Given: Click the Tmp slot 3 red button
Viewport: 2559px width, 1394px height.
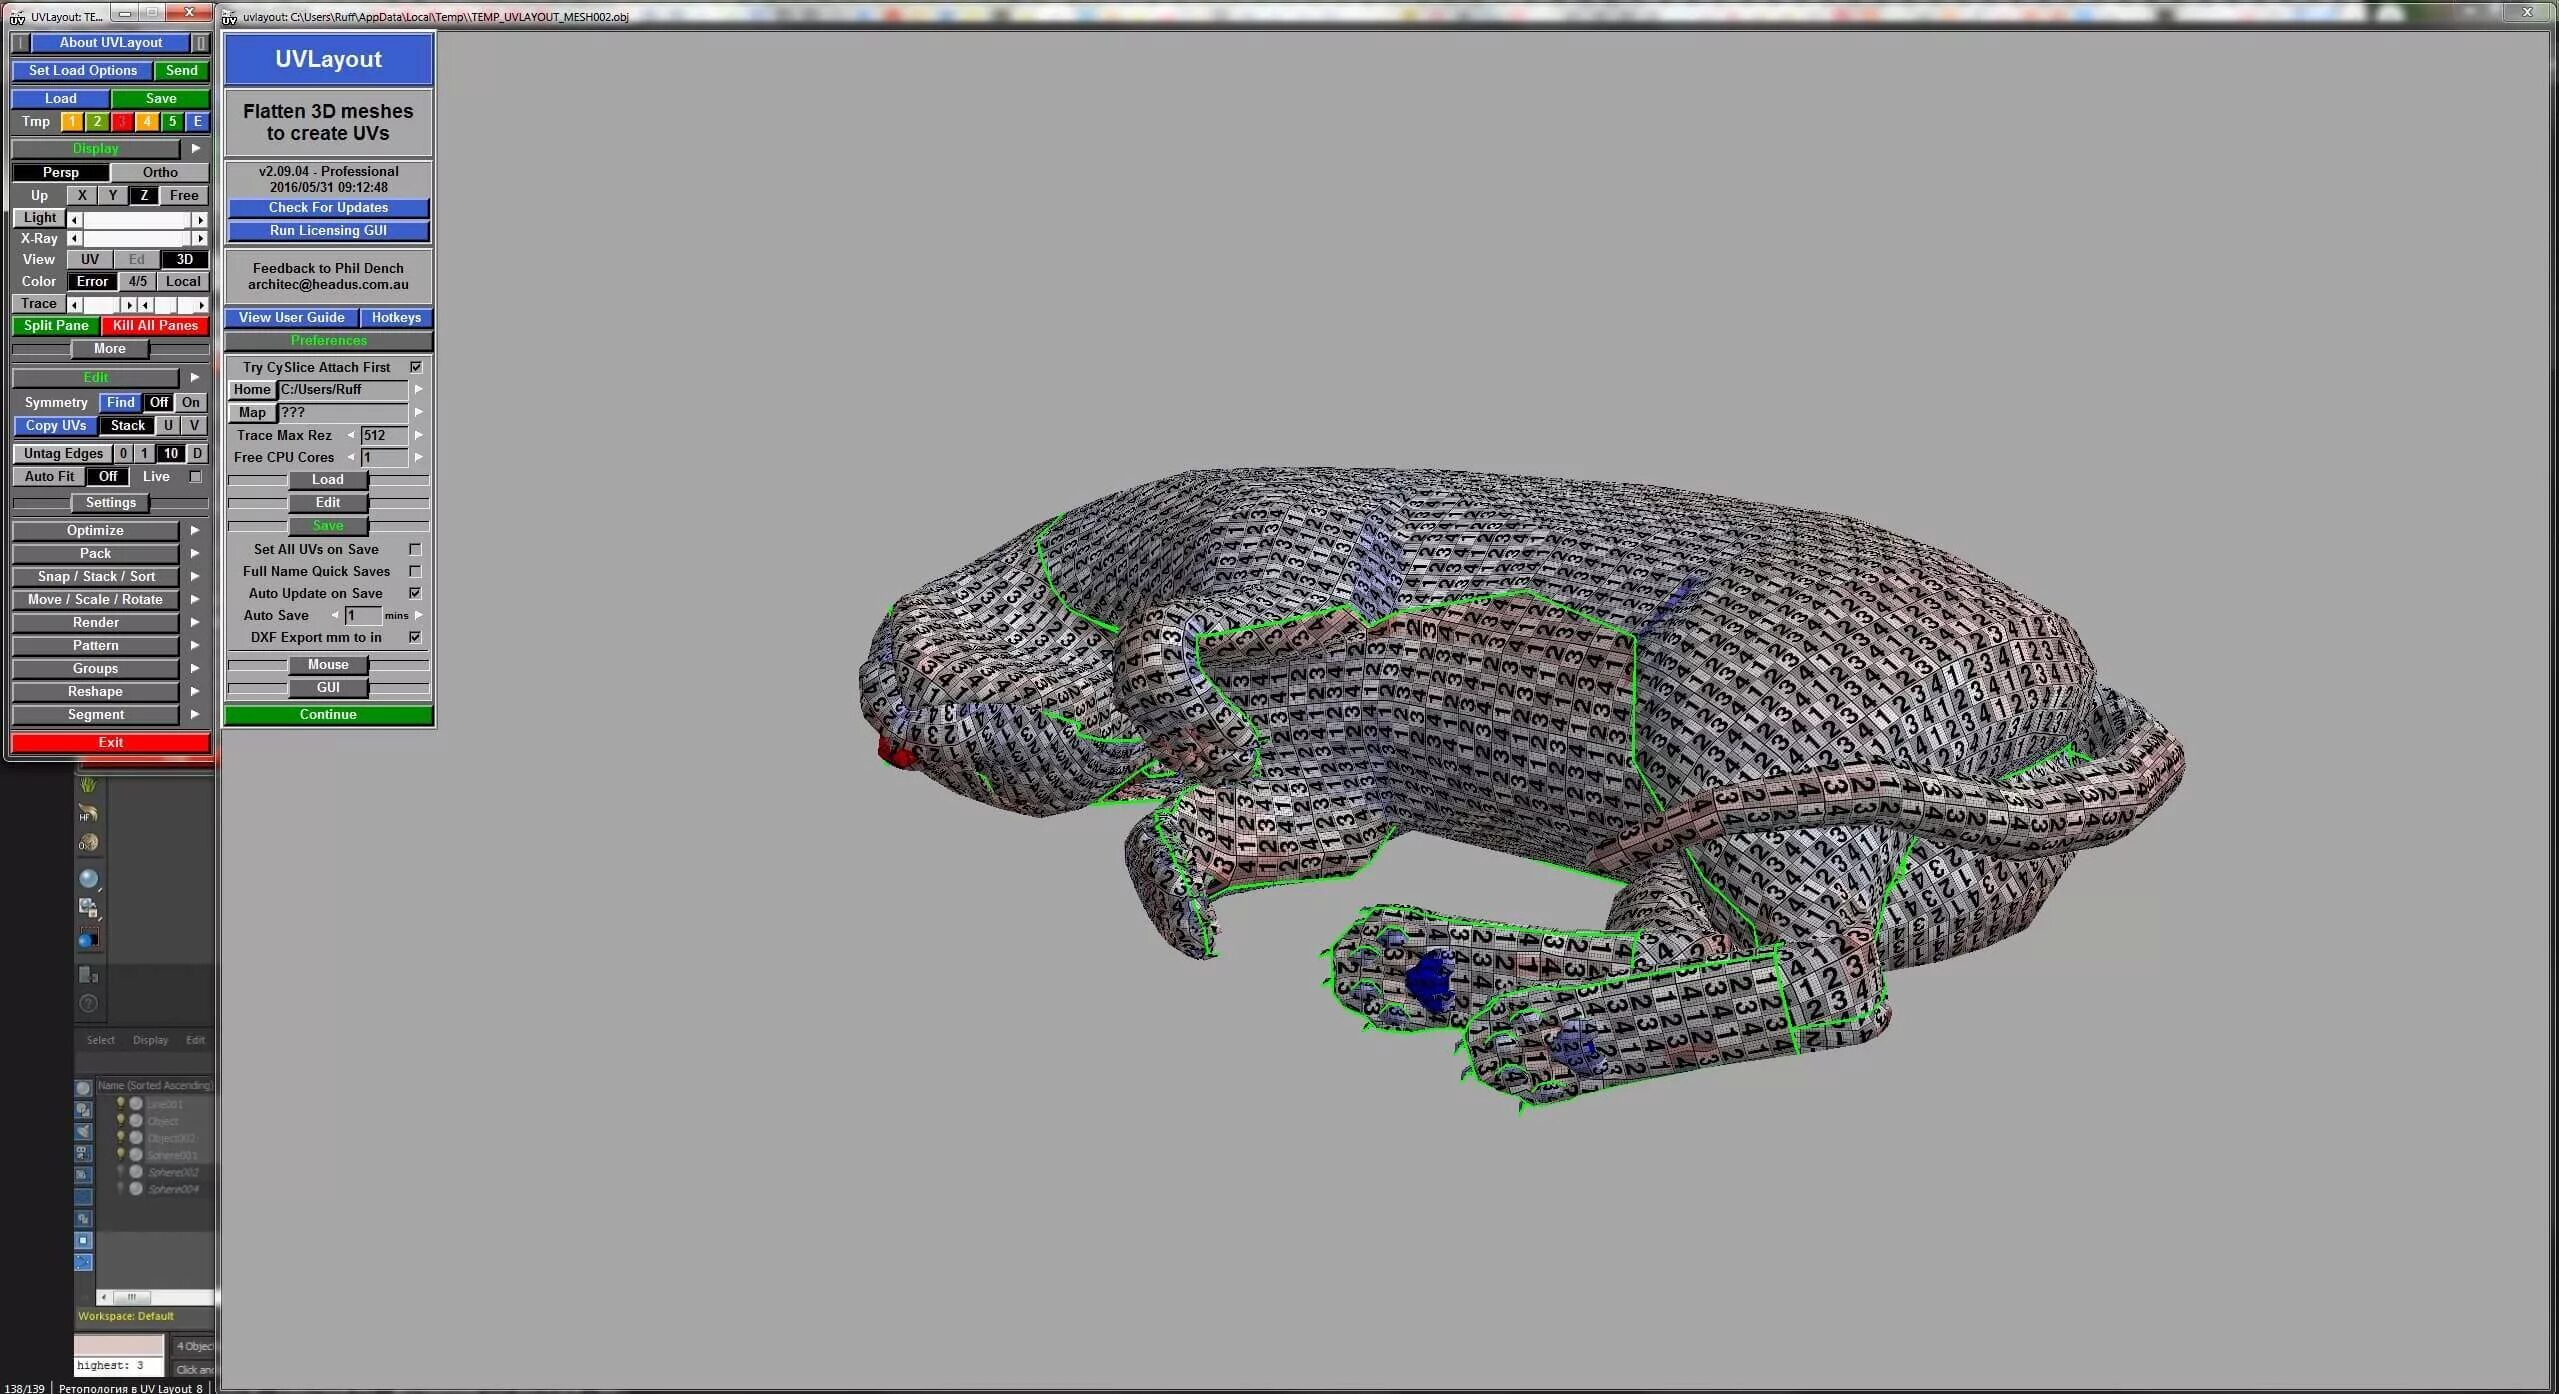Looking at the screenshot, I should [x=122, y=122].
